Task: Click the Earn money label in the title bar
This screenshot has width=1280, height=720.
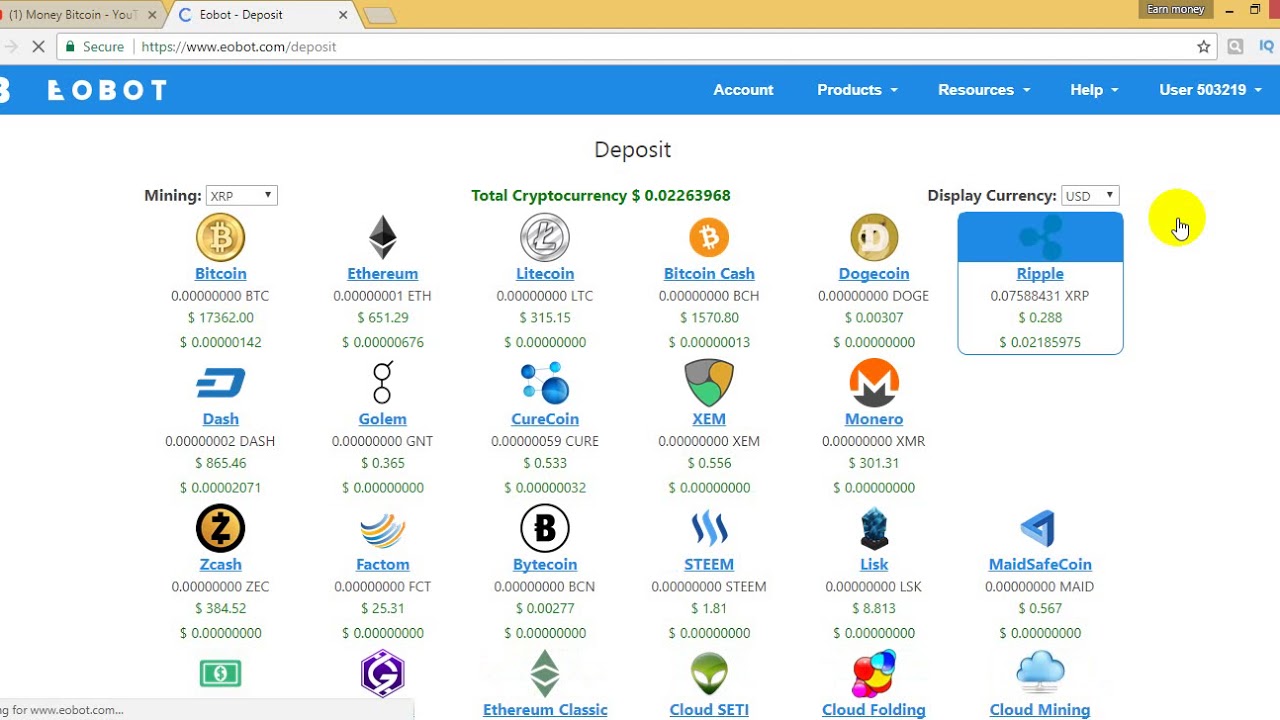Action: click(x=1175, y=9)
